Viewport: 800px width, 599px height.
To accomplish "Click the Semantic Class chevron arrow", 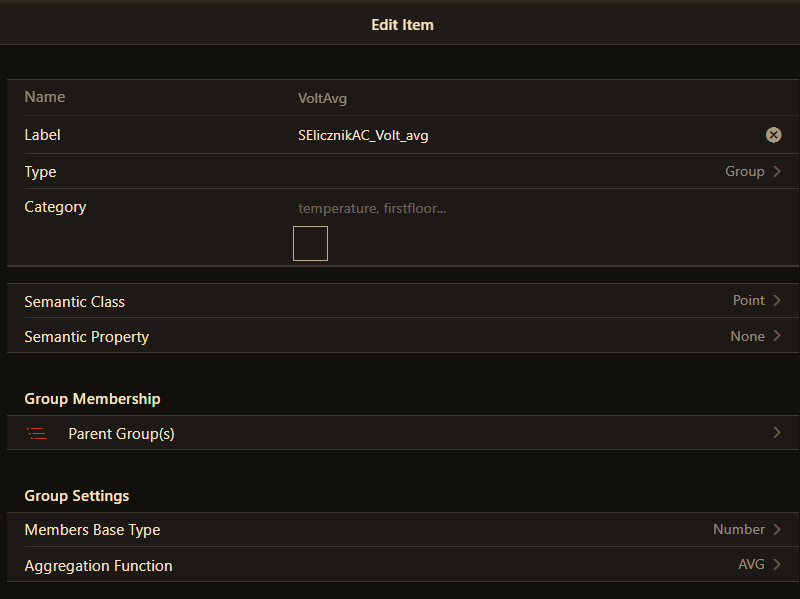I will pos(777,301).
